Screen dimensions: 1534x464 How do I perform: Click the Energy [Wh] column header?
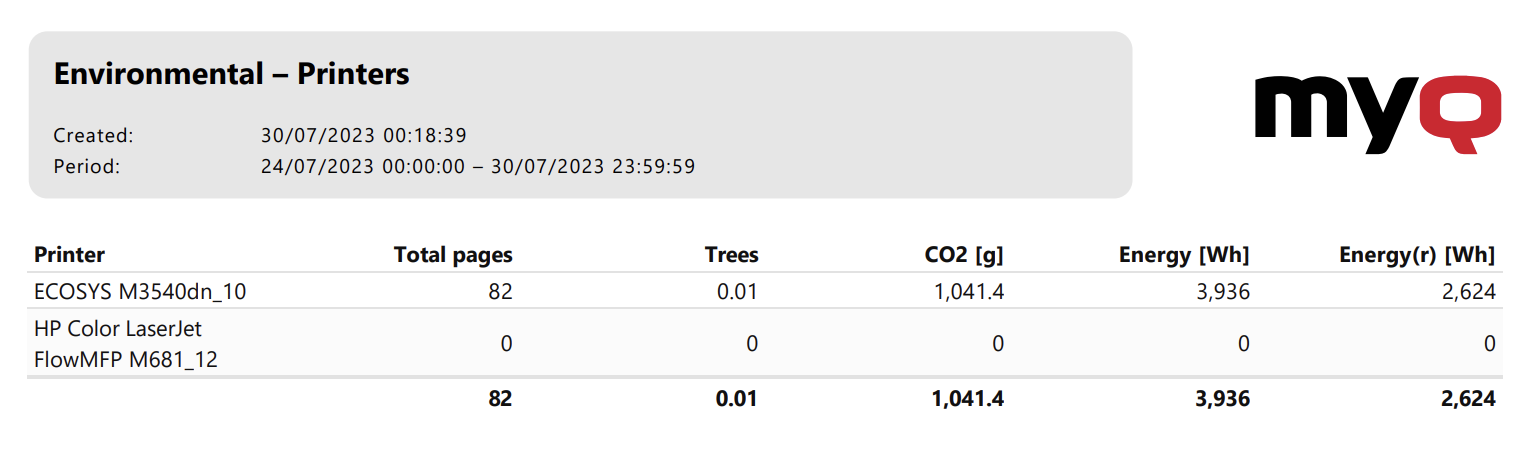1184,255
